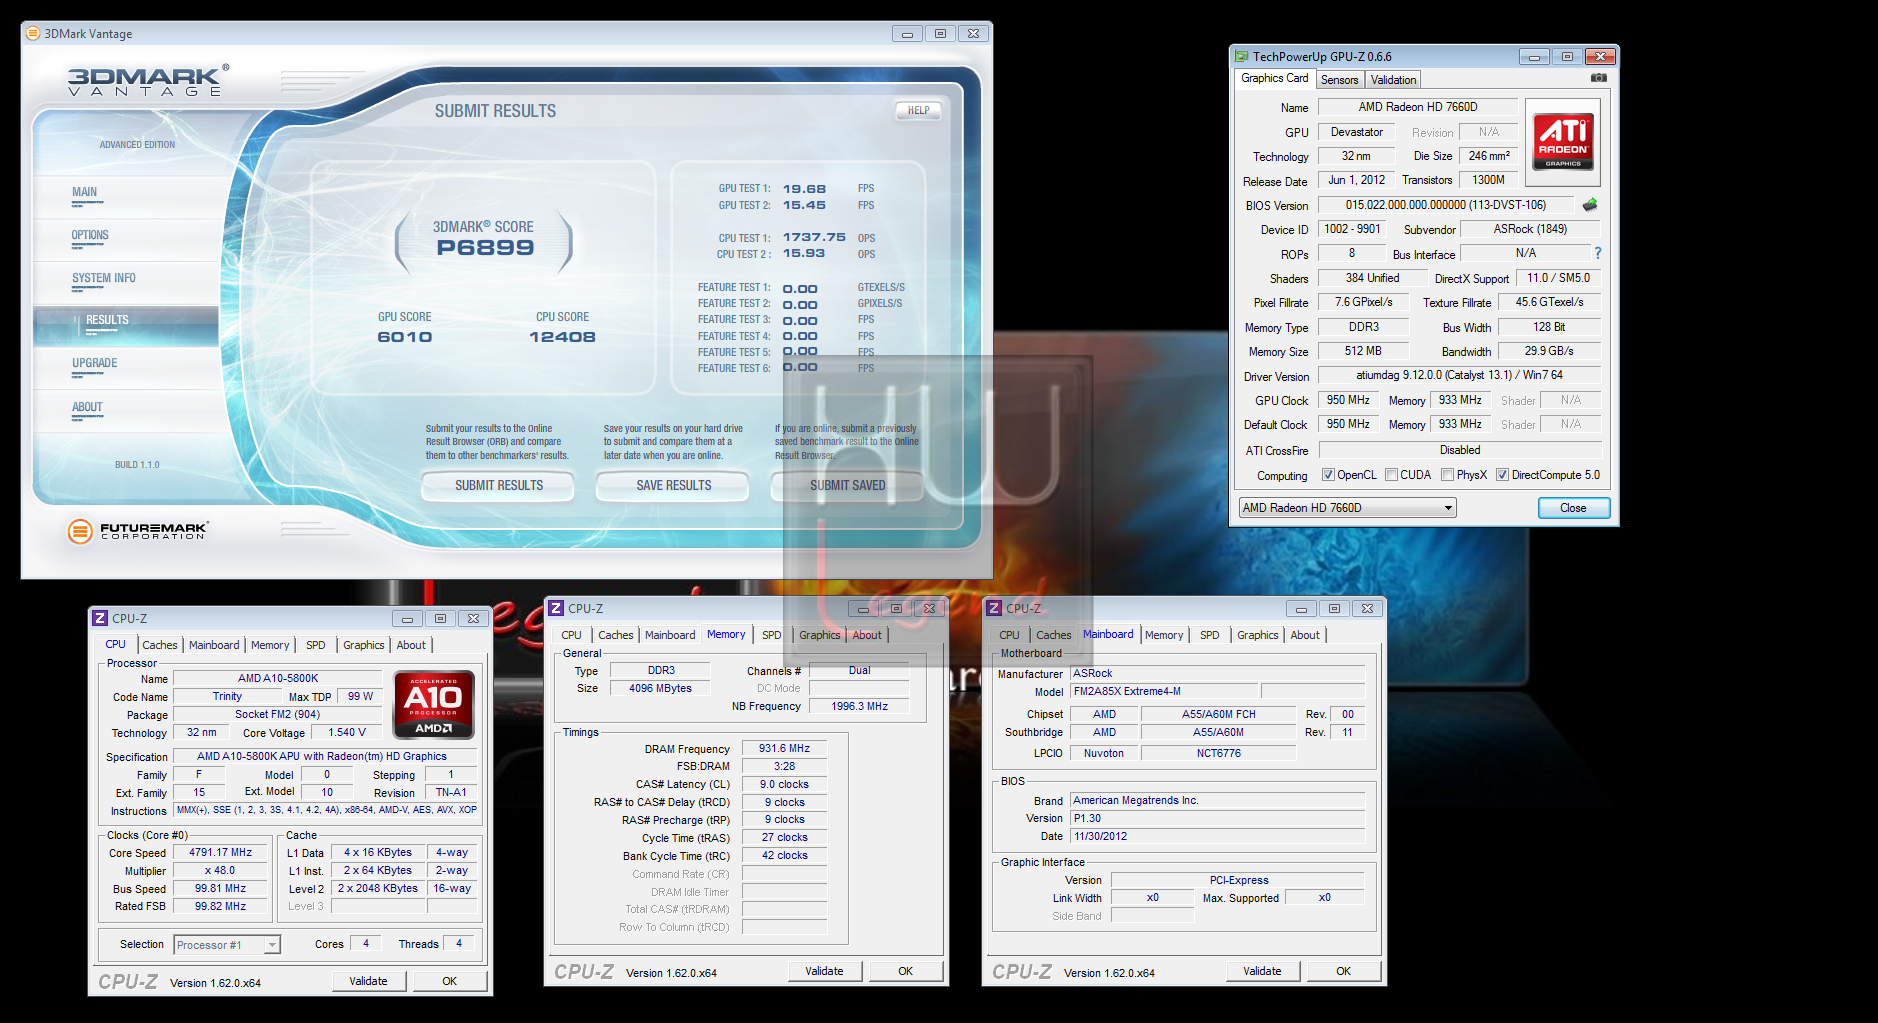The image size is (1878, 1023).
Task: Open the AMD Radeon HD 7660D dropdown
Action: point(1347,508)
